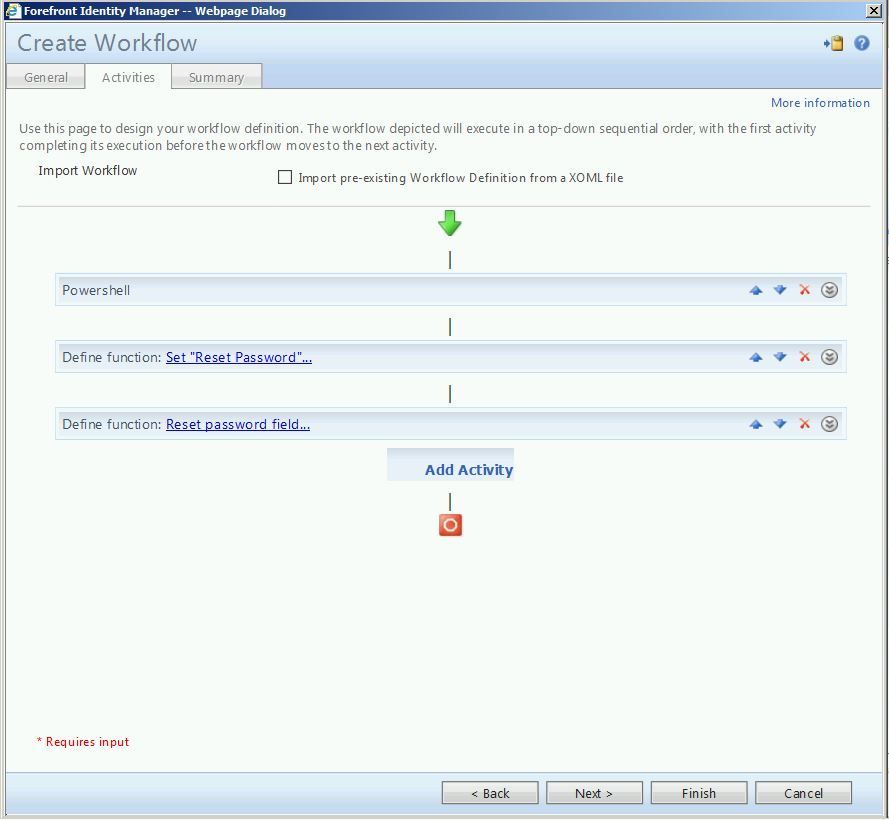
Task: Expand the Powershell activity details
Action: coord(829,290)
